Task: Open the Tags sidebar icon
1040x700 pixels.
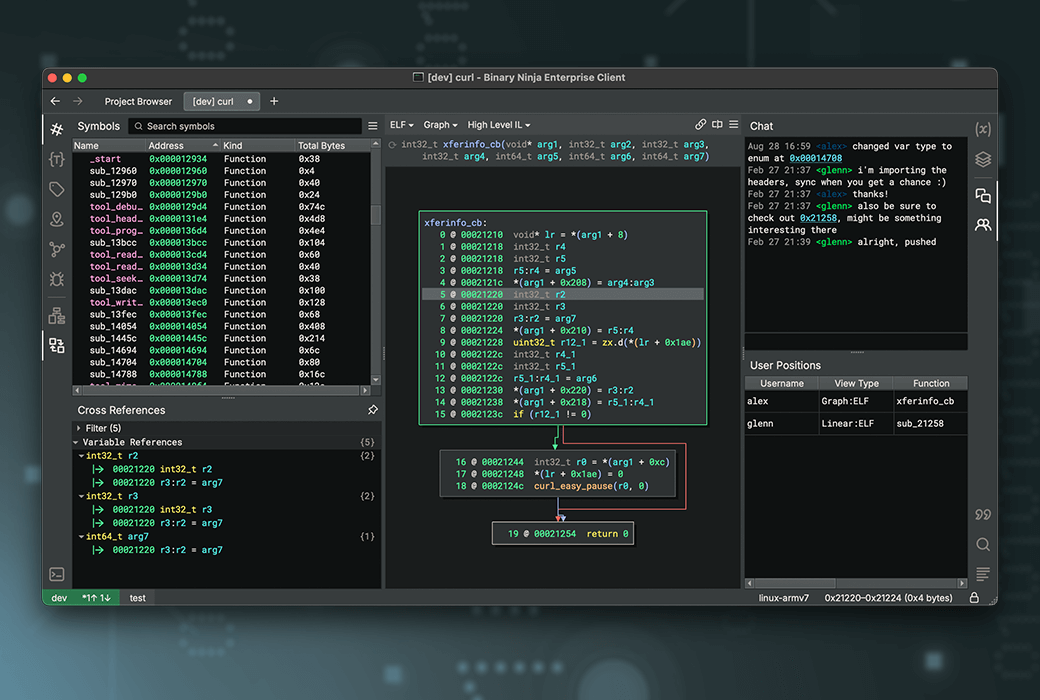Action: point(57,189)
